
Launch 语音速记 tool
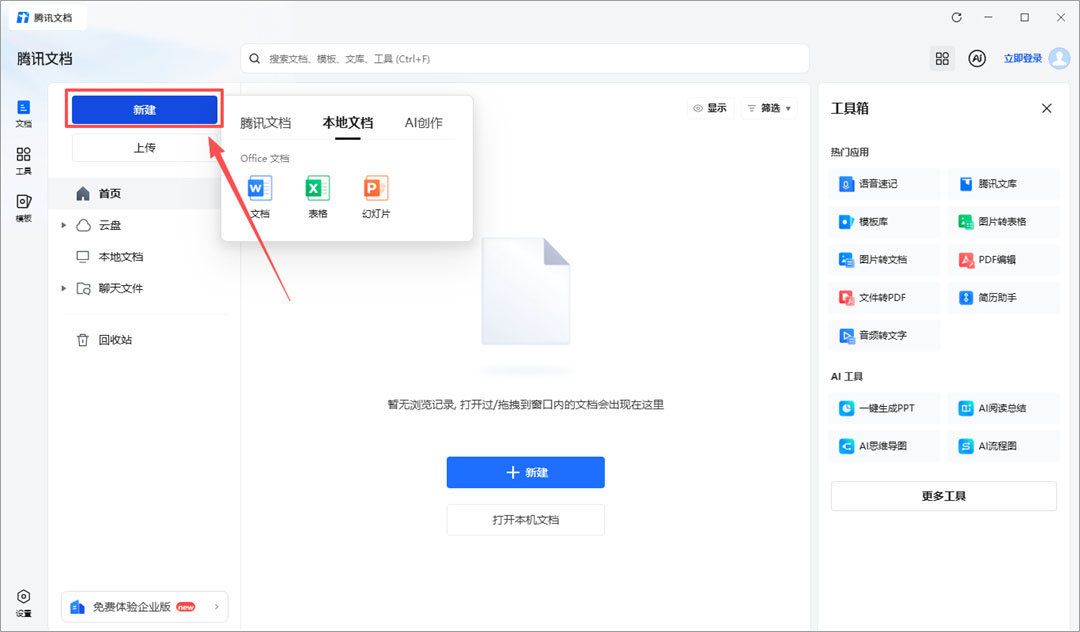884,184
